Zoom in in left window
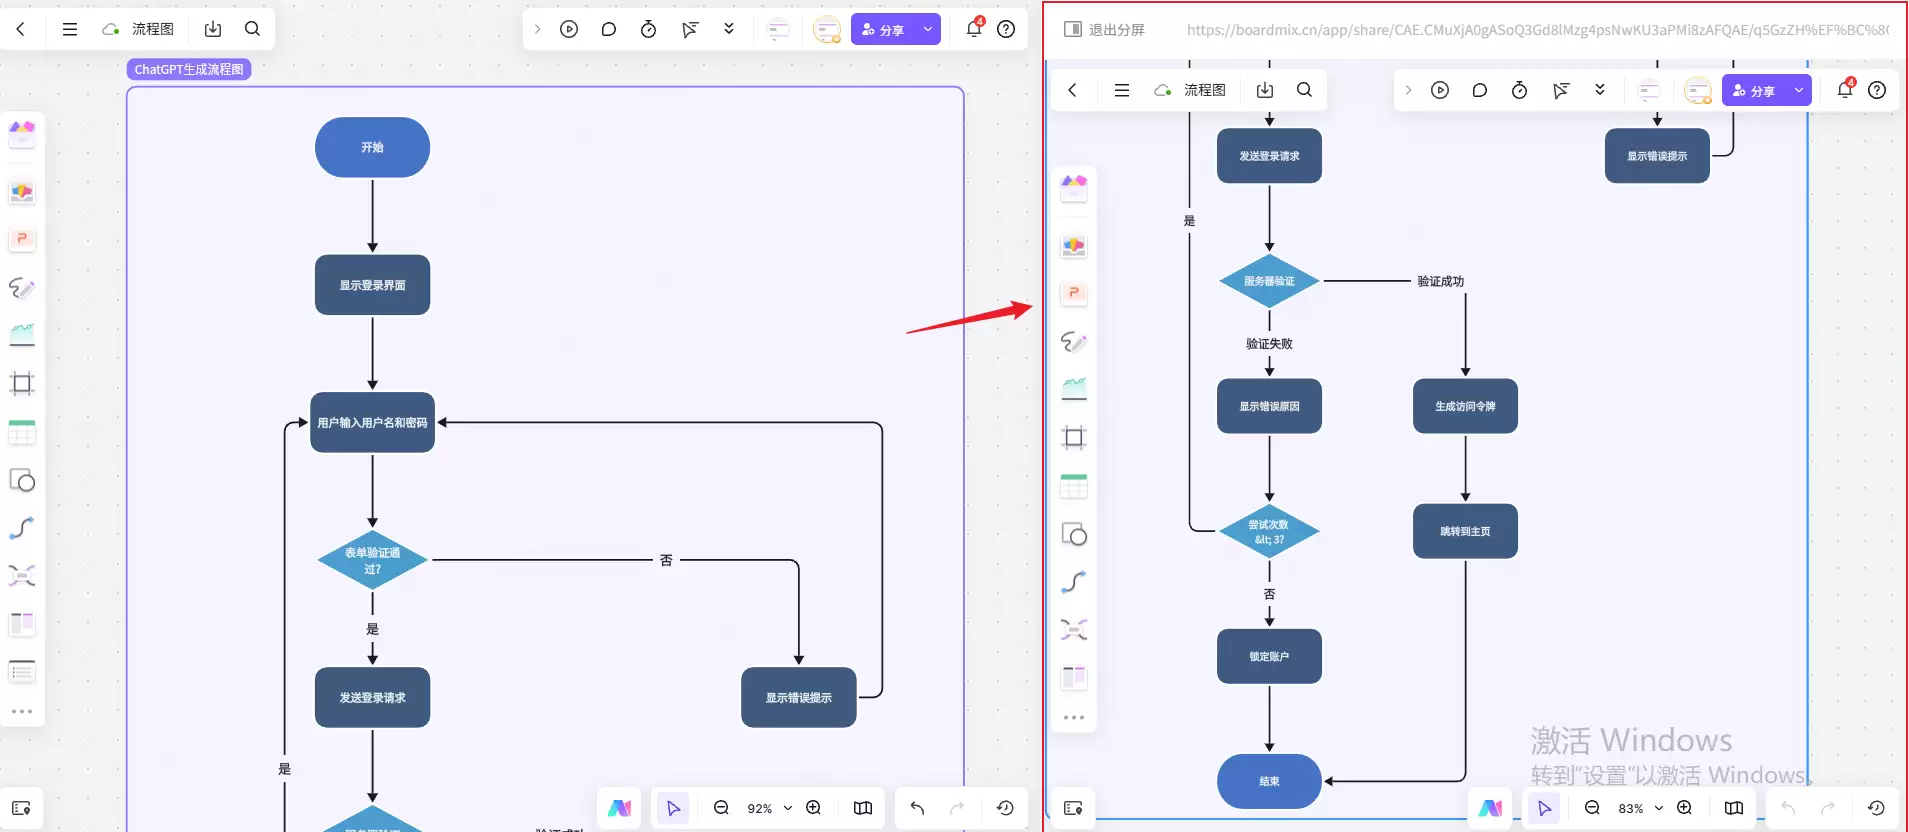 pos(814,808)
